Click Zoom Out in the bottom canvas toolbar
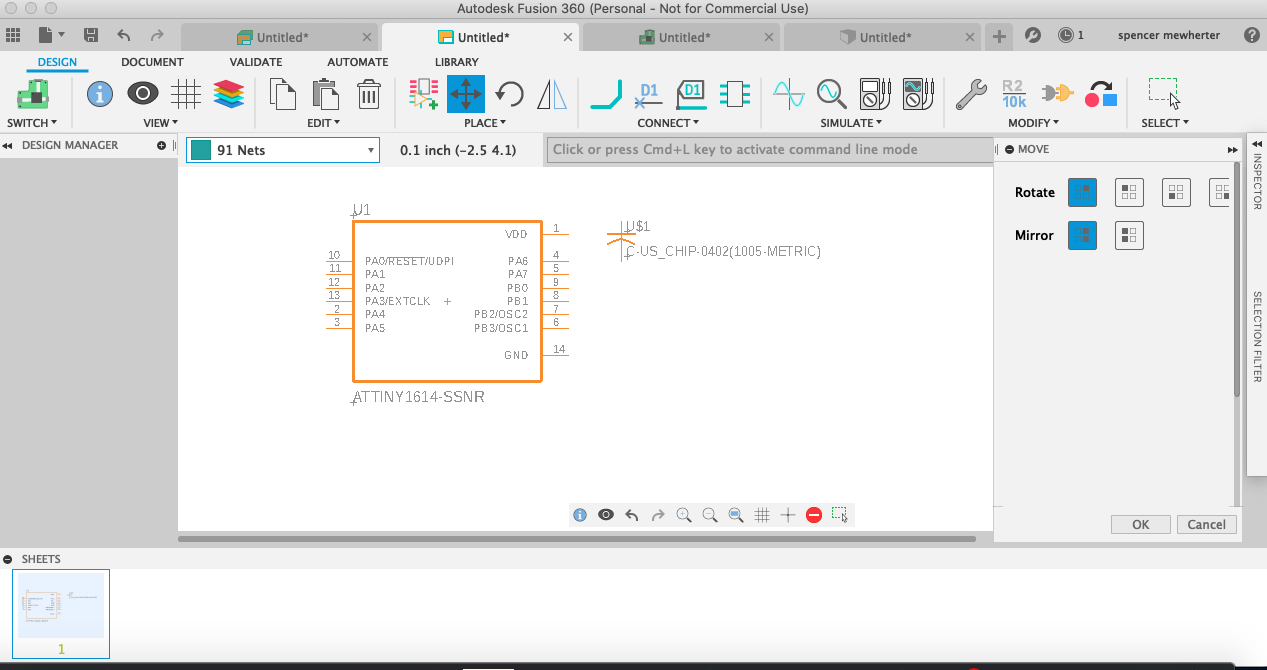The height and width of the screenshot is (670, 1267). (710, 515)
